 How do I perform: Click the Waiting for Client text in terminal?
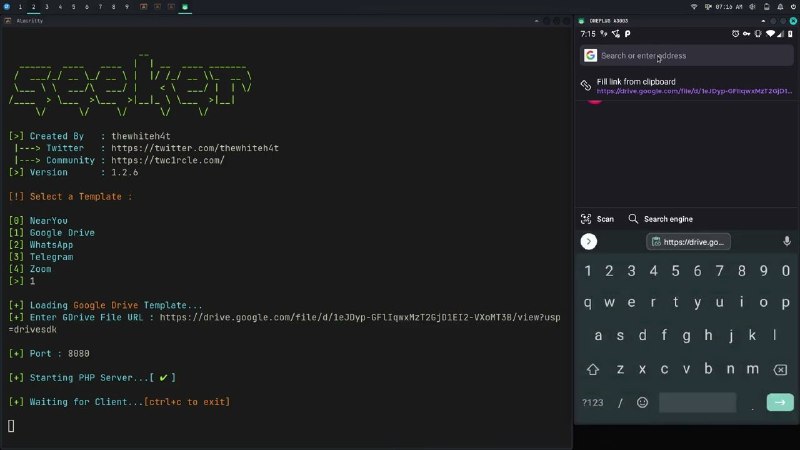coord(86,402)
